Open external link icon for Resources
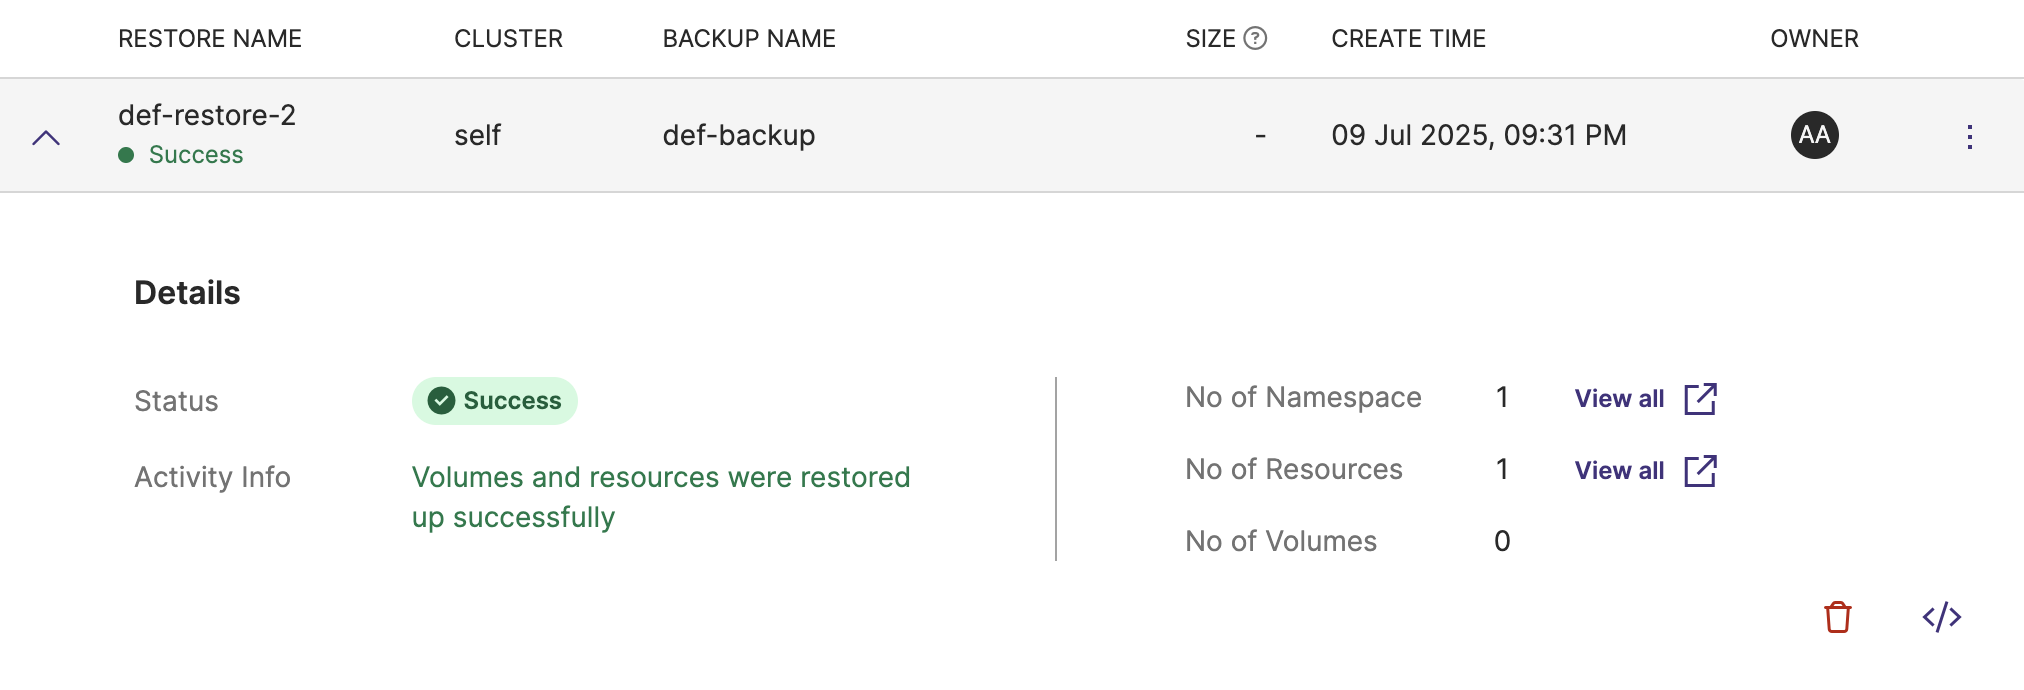The image size is (2024, 690). tap(1700, 471)
